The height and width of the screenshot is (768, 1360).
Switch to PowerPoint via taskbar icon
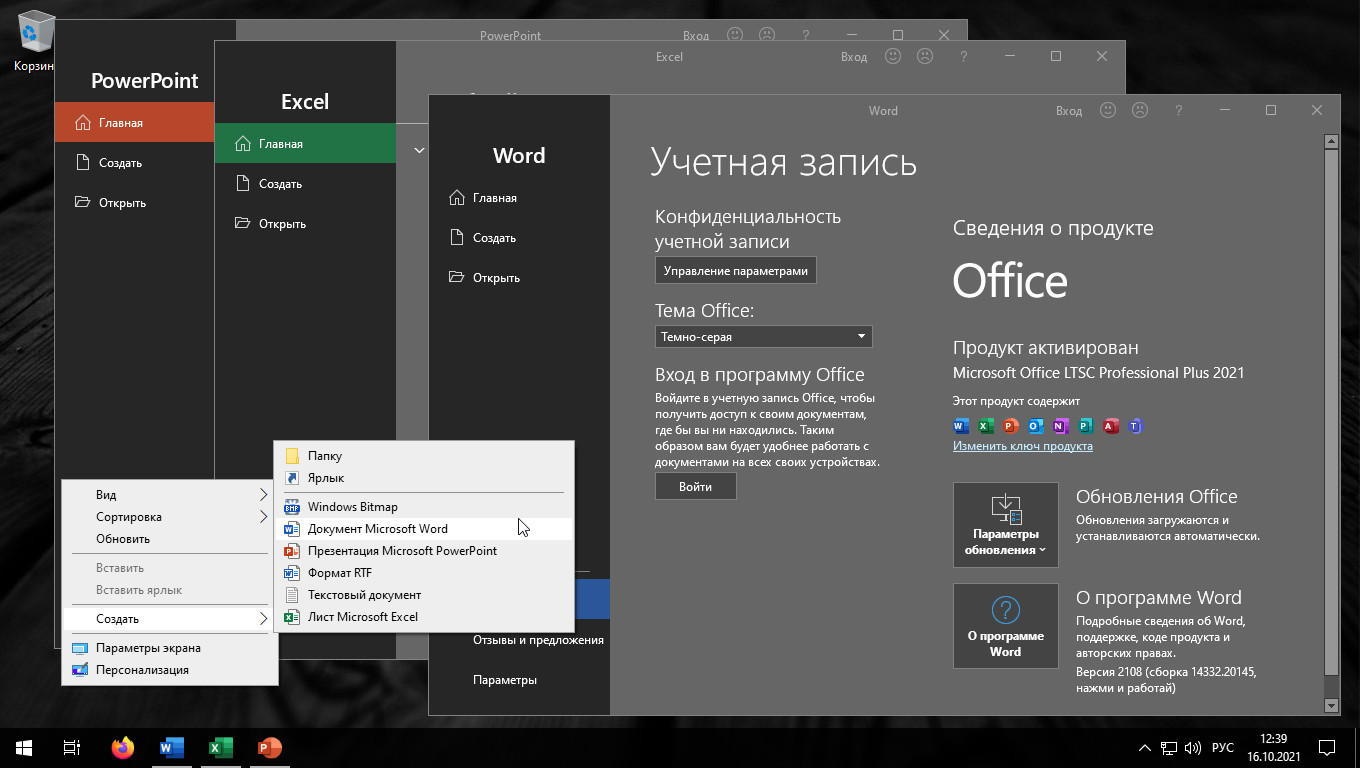point(270,748)
